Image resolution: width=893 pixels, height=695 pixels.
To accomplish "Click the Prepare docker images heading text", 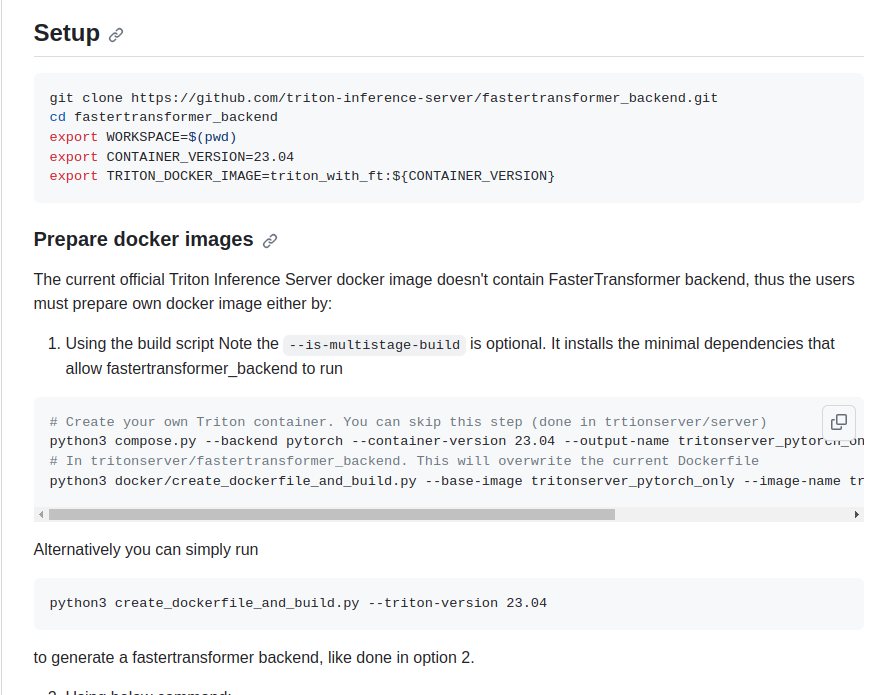I will pyautogui.click(x=144, y=240).
